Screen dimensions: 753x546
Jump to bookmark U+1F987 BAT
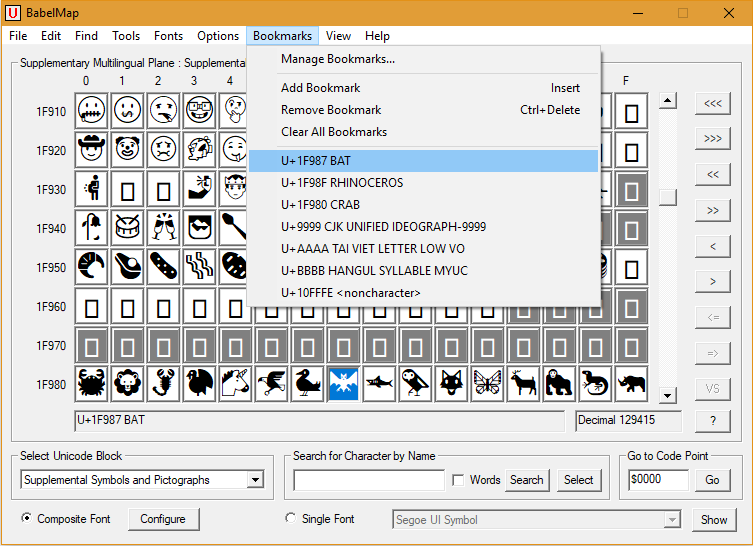[423, 161]
